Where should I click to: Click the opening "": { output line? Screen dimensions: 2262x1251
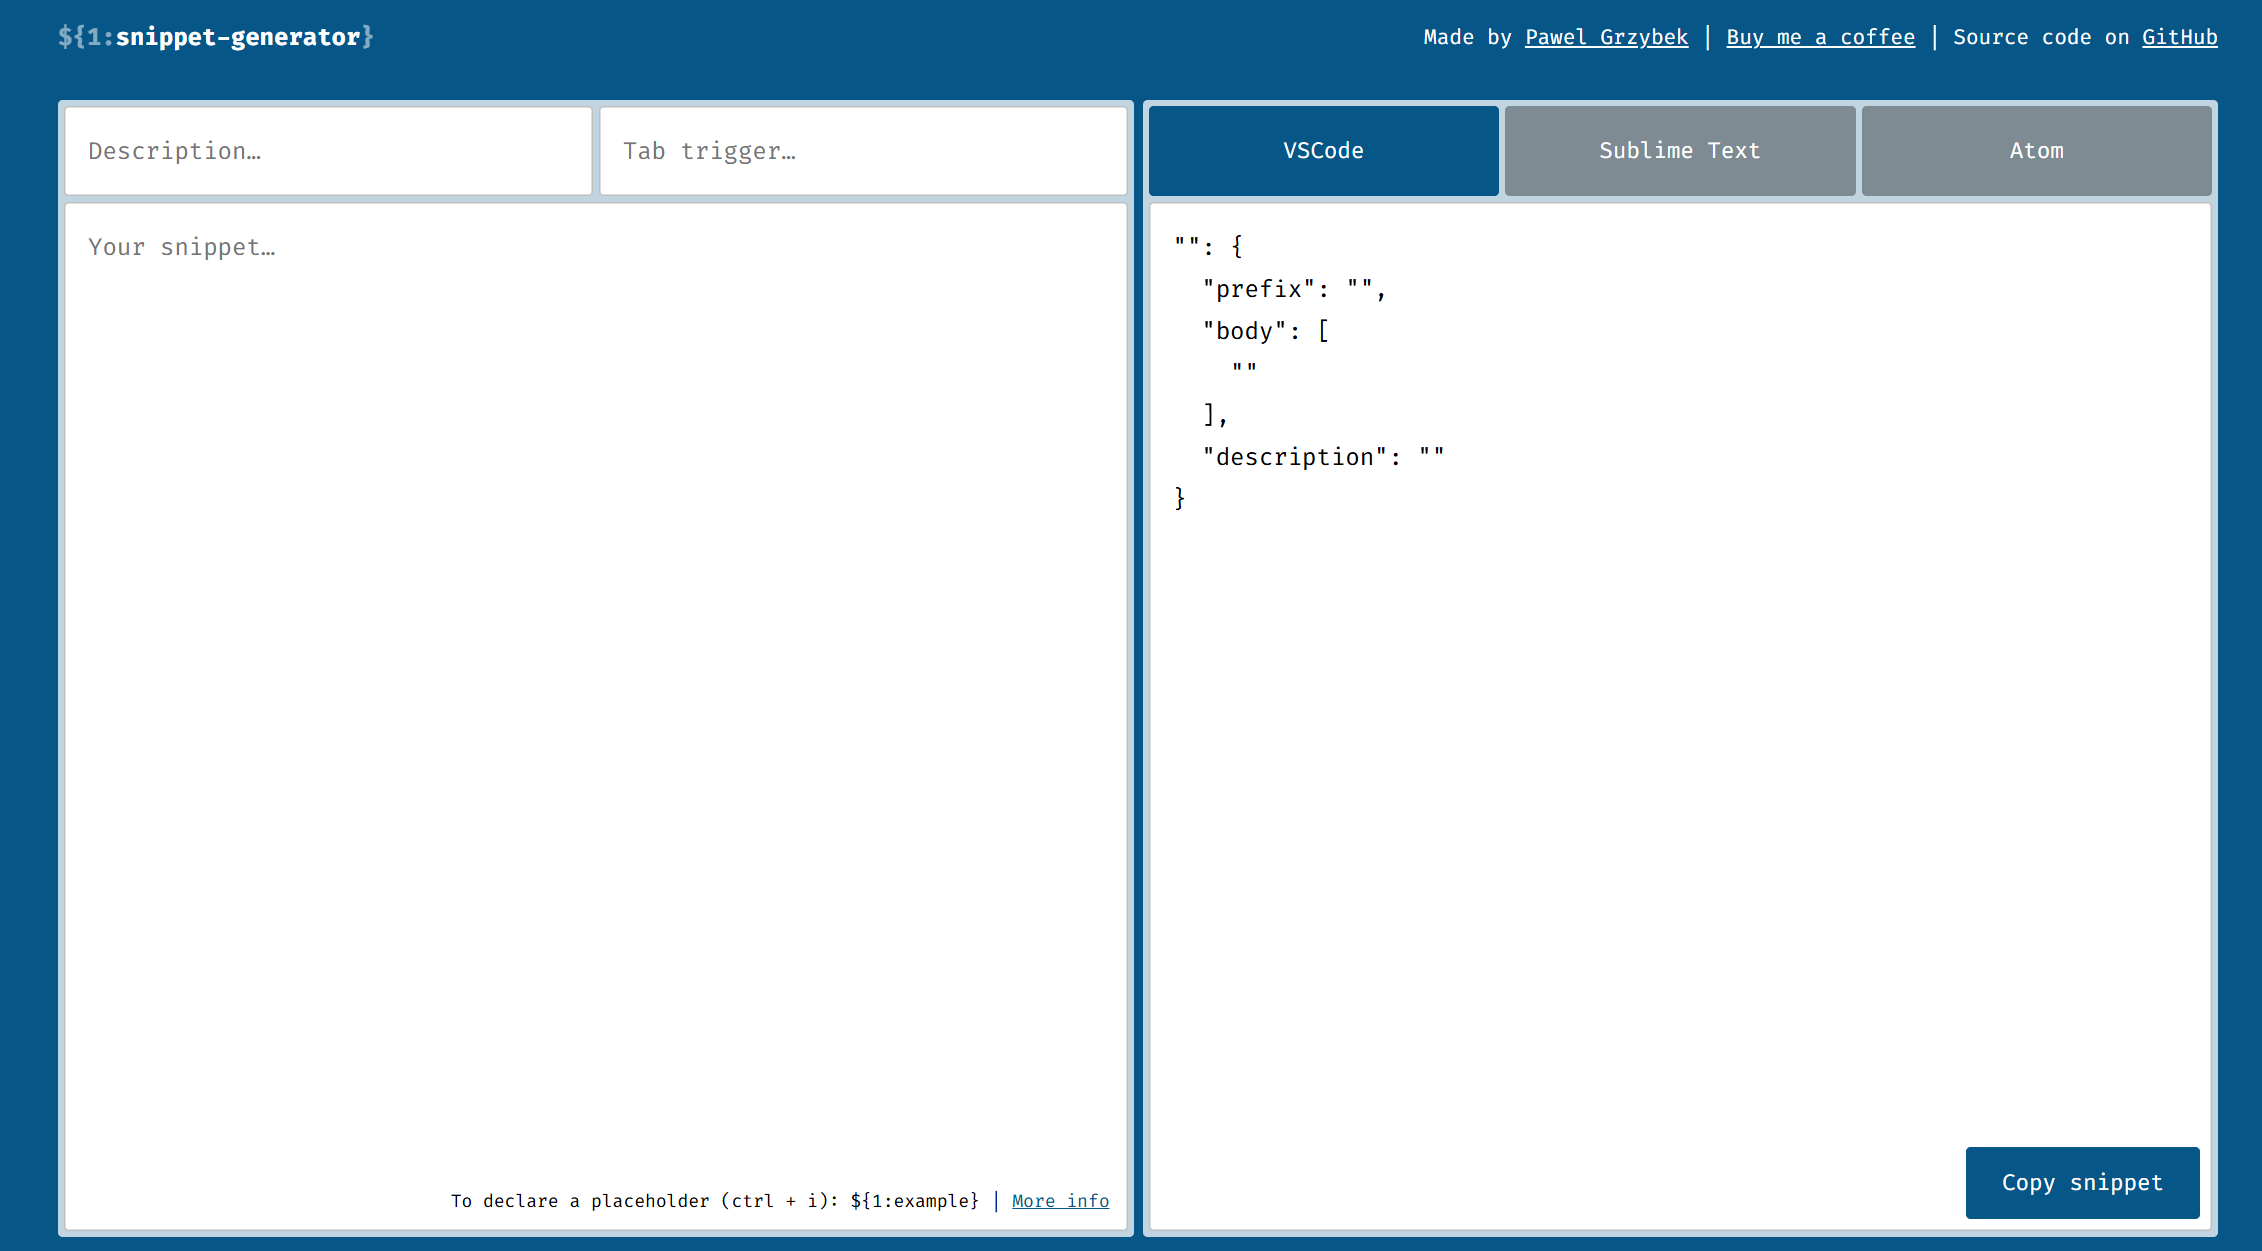[x=1208, y=247]
